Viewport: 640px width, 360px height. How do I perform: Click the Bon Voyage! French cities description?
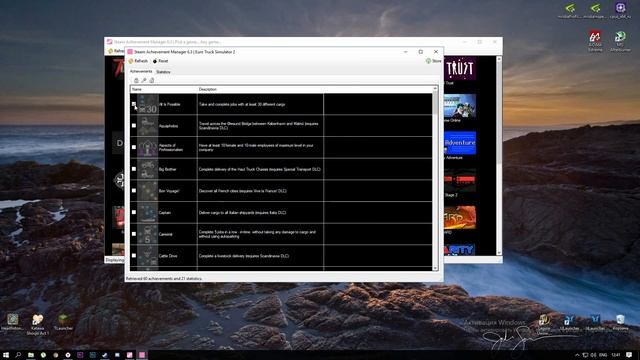click(x=242, y=191)
